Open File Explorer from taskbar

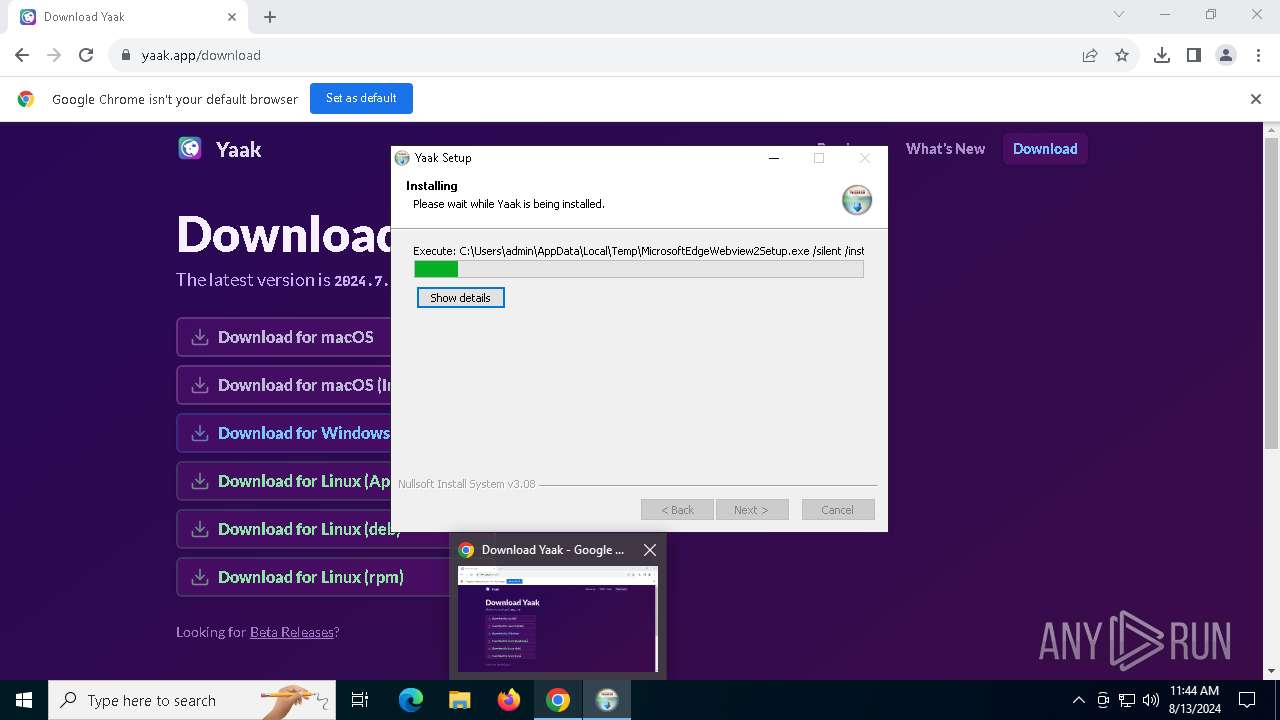(x=460, y=700)
